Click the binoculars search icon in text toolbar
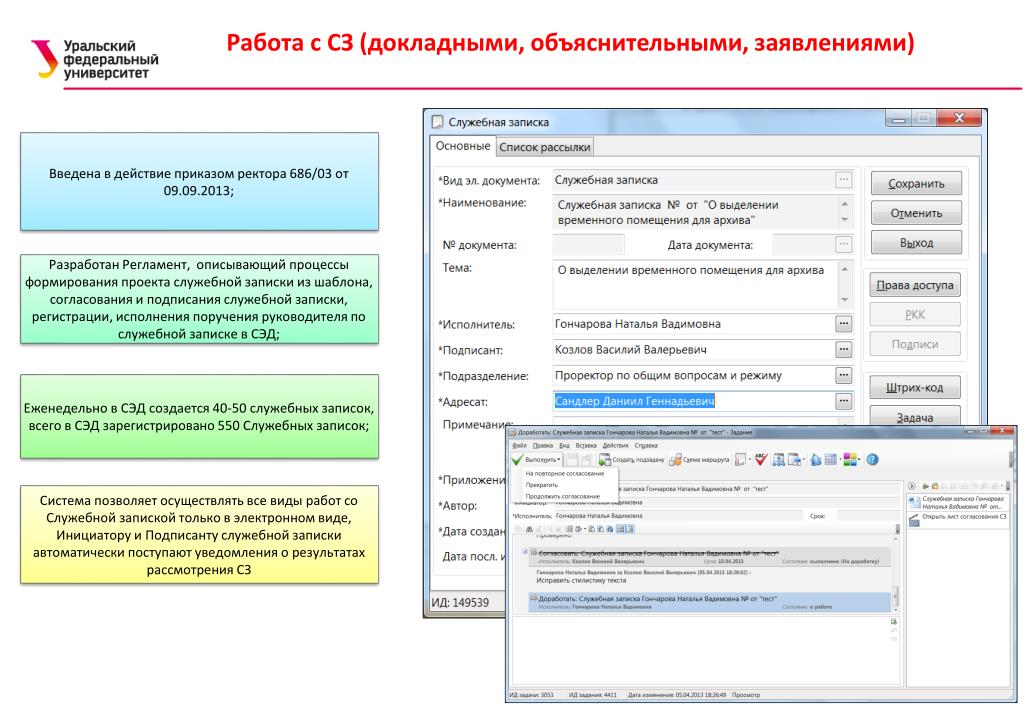 coord(529,529)
